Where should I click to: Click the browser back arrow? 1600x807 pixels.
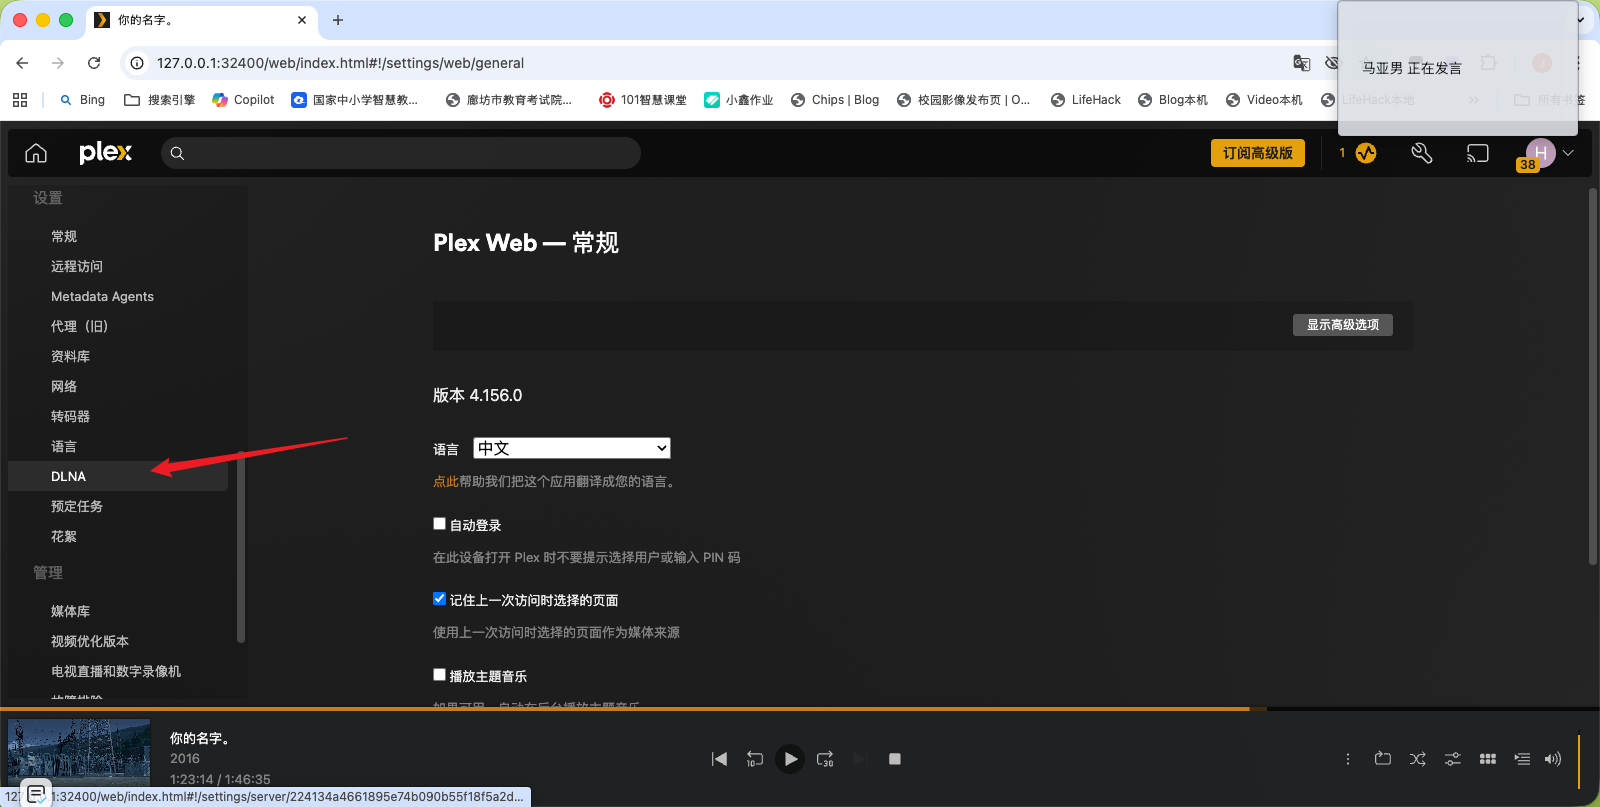22,63
